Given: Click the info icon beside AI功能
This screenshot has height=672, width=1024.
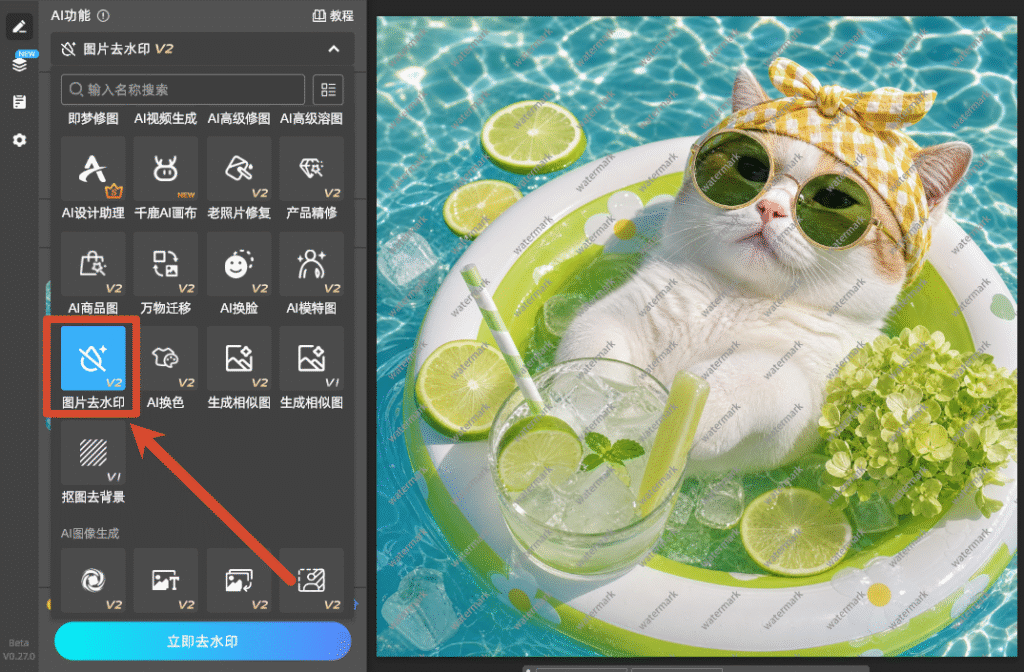Looking at the screenshot, I should click(103, 16).
